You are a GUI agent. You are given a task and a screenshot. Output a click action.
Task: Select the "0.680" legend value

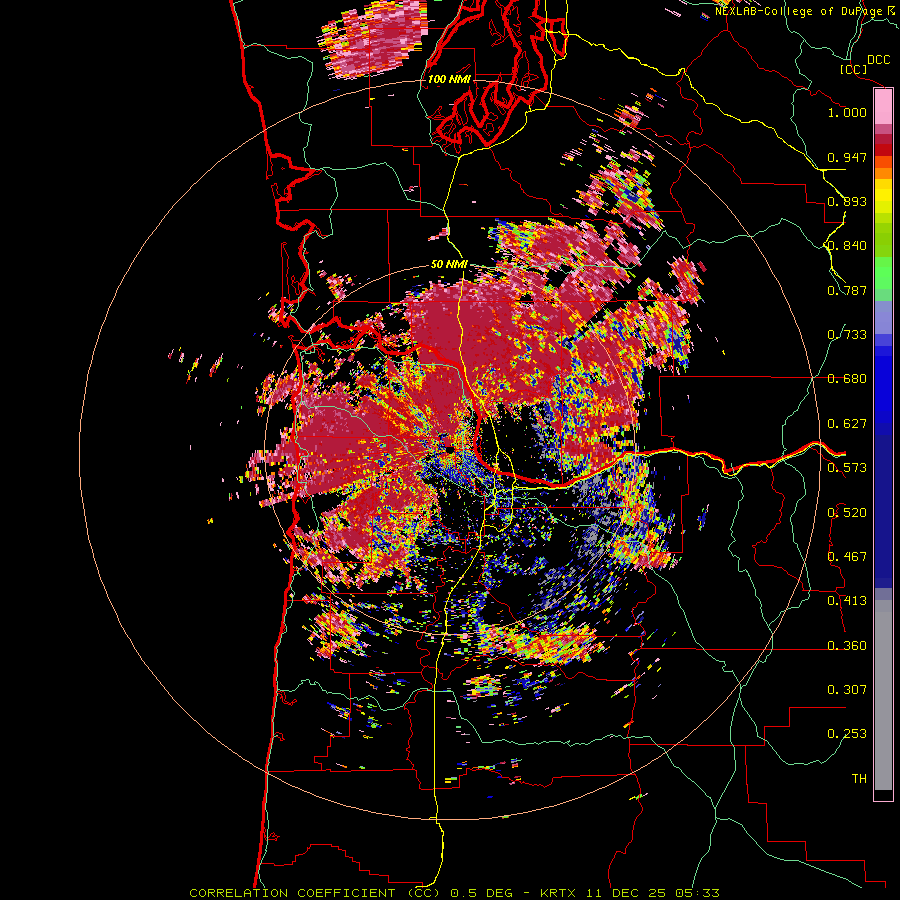tap(847, 379)
